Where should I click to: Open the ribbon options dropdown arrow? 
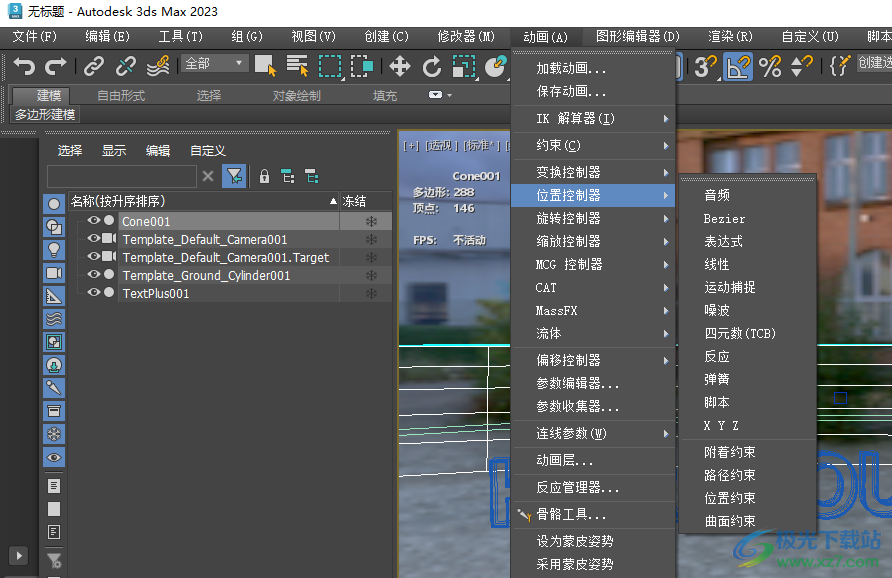pyautogui.click(x=441, y=95)
